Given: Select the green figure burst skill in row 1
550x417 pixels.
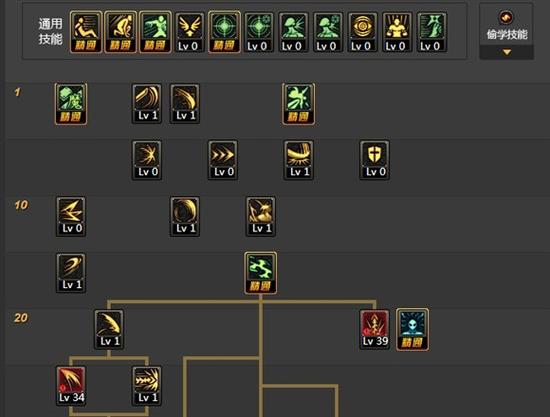Looking at the screenshot, I should tap(299, 104).
